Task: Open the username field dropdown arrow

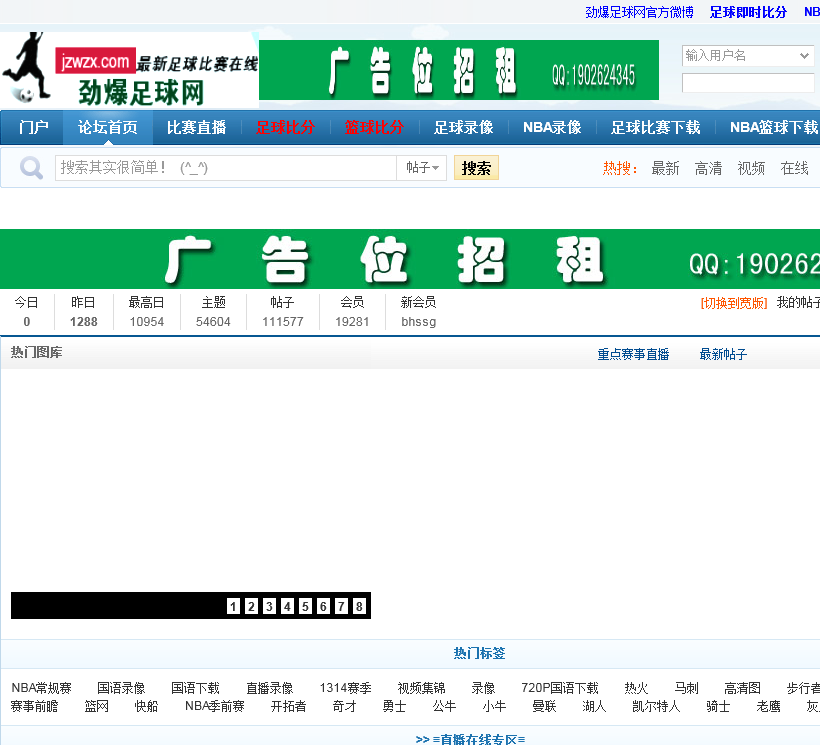Action: pyautogui.click(x=804, y=55)
